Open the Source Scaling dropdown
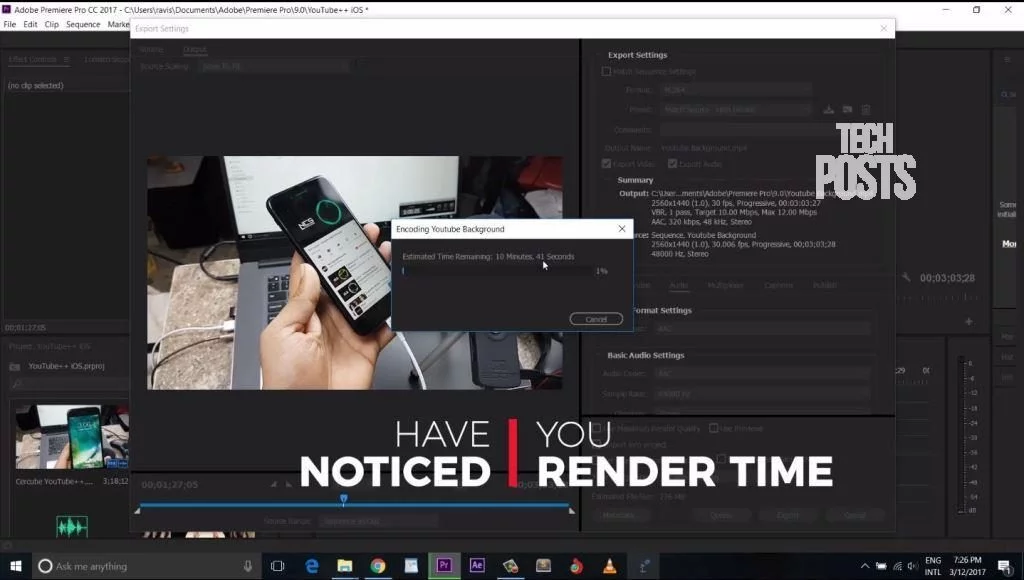 273,66
